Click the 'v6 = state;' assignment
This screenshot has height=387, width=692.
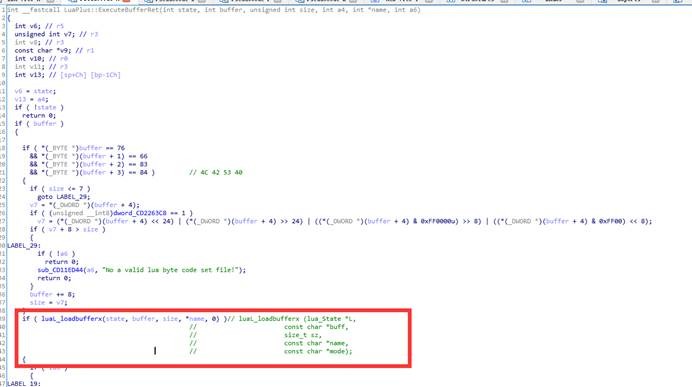35,91
